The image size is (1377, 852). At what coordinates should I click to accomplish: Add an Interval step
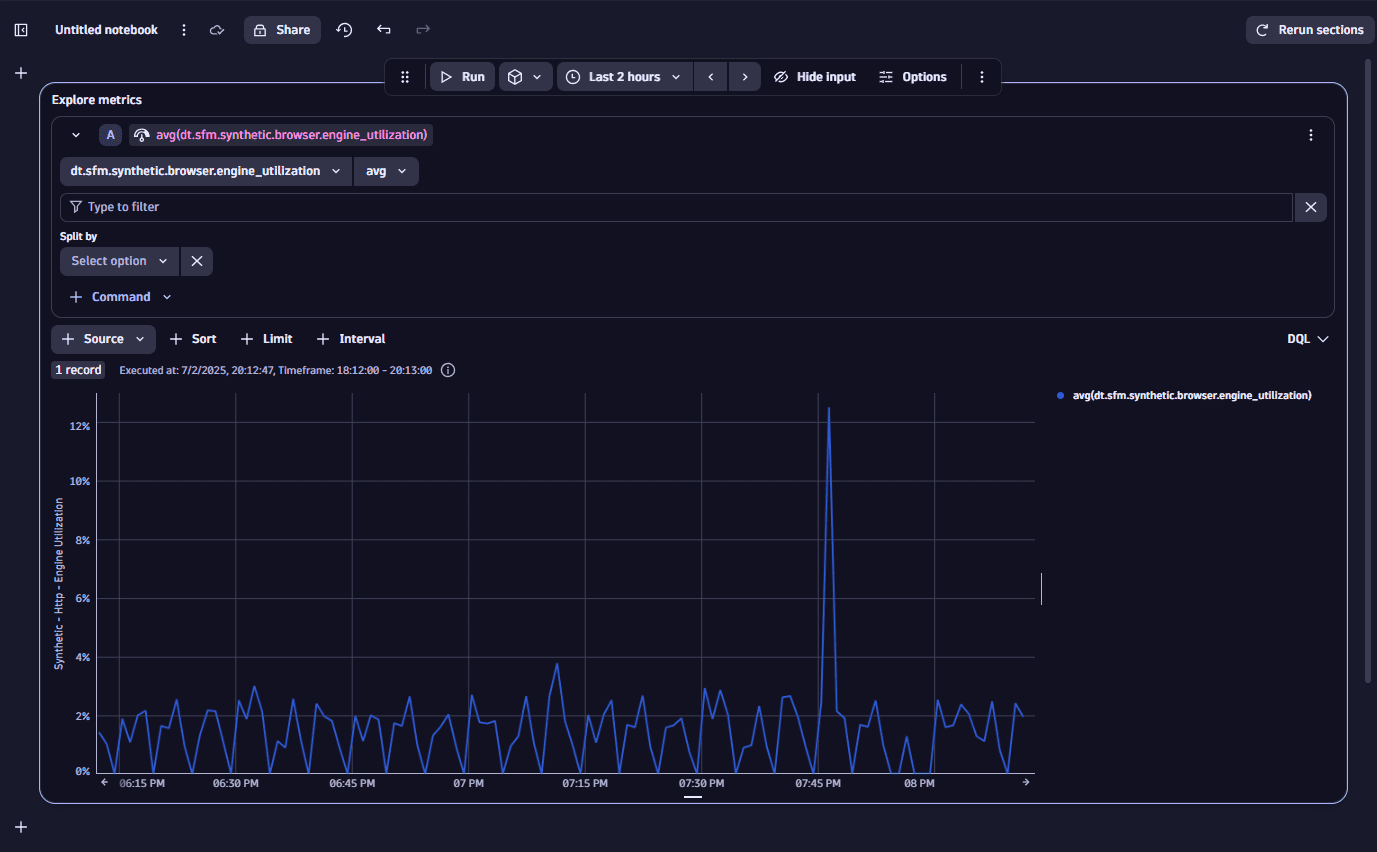[x=351, y=339]
